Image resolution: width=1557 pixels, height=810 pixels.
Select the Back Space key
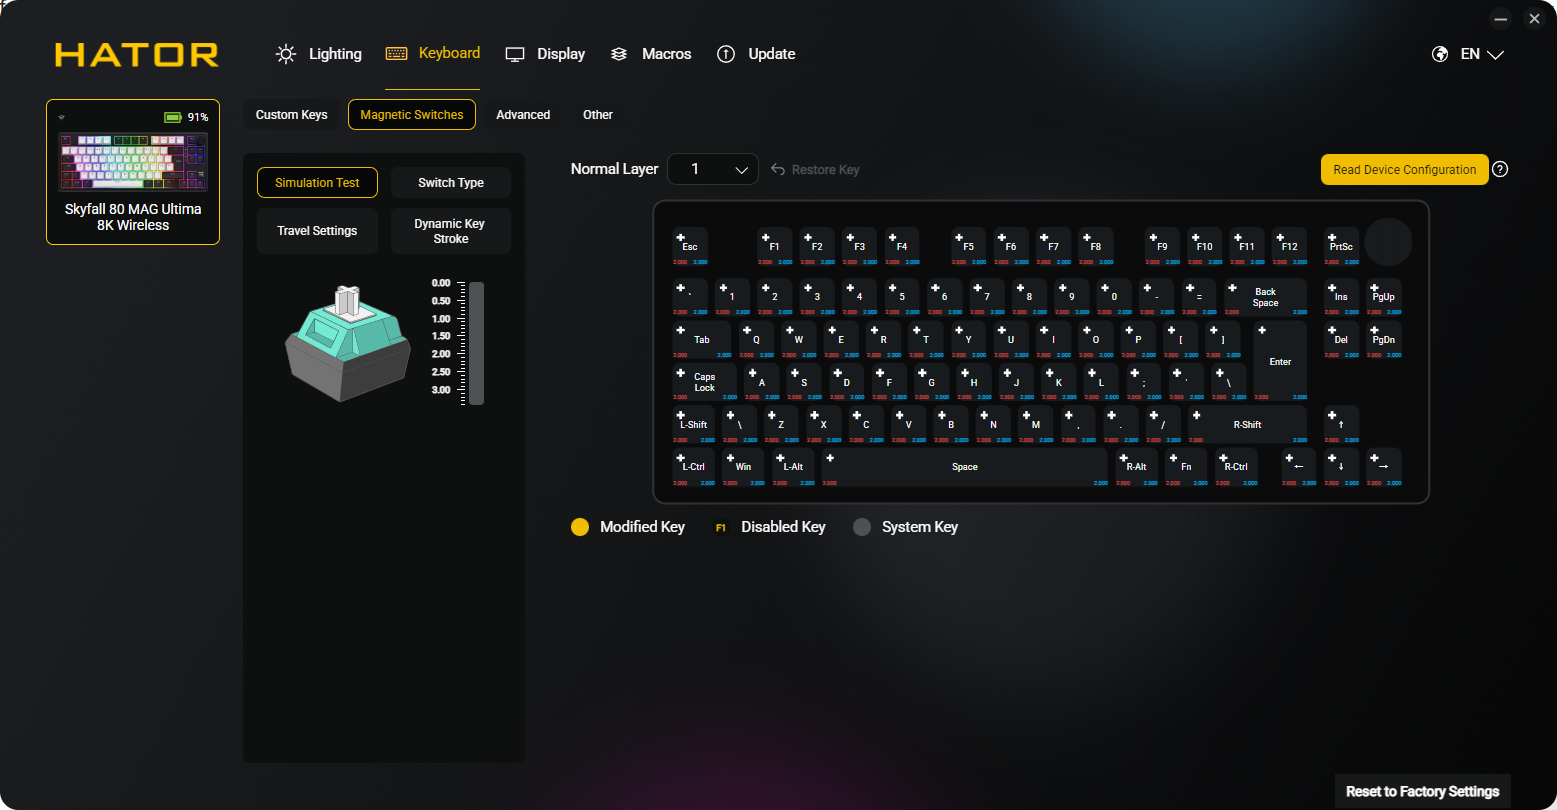[x=1265, y=297]
